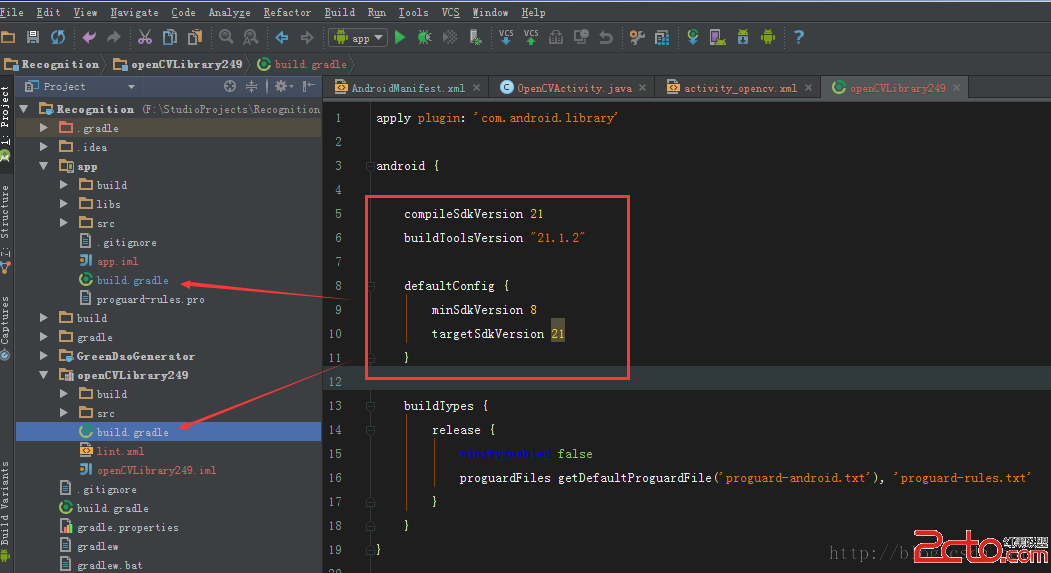The image size is (1051, 573).
Task: Click the Help question mark icon
Action: coord(798,38)
